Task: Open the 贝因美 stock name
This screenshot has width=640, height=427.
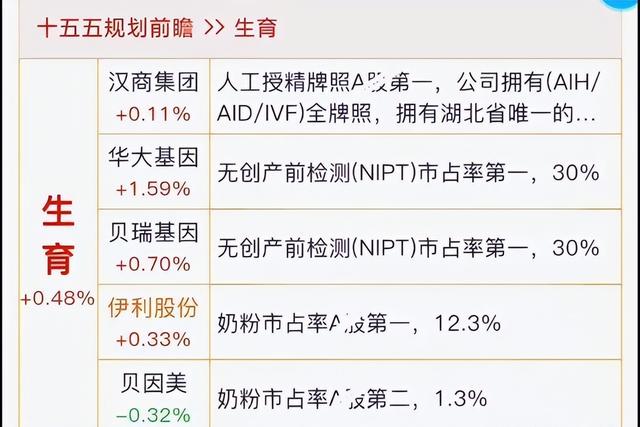Action: [152, 385]
